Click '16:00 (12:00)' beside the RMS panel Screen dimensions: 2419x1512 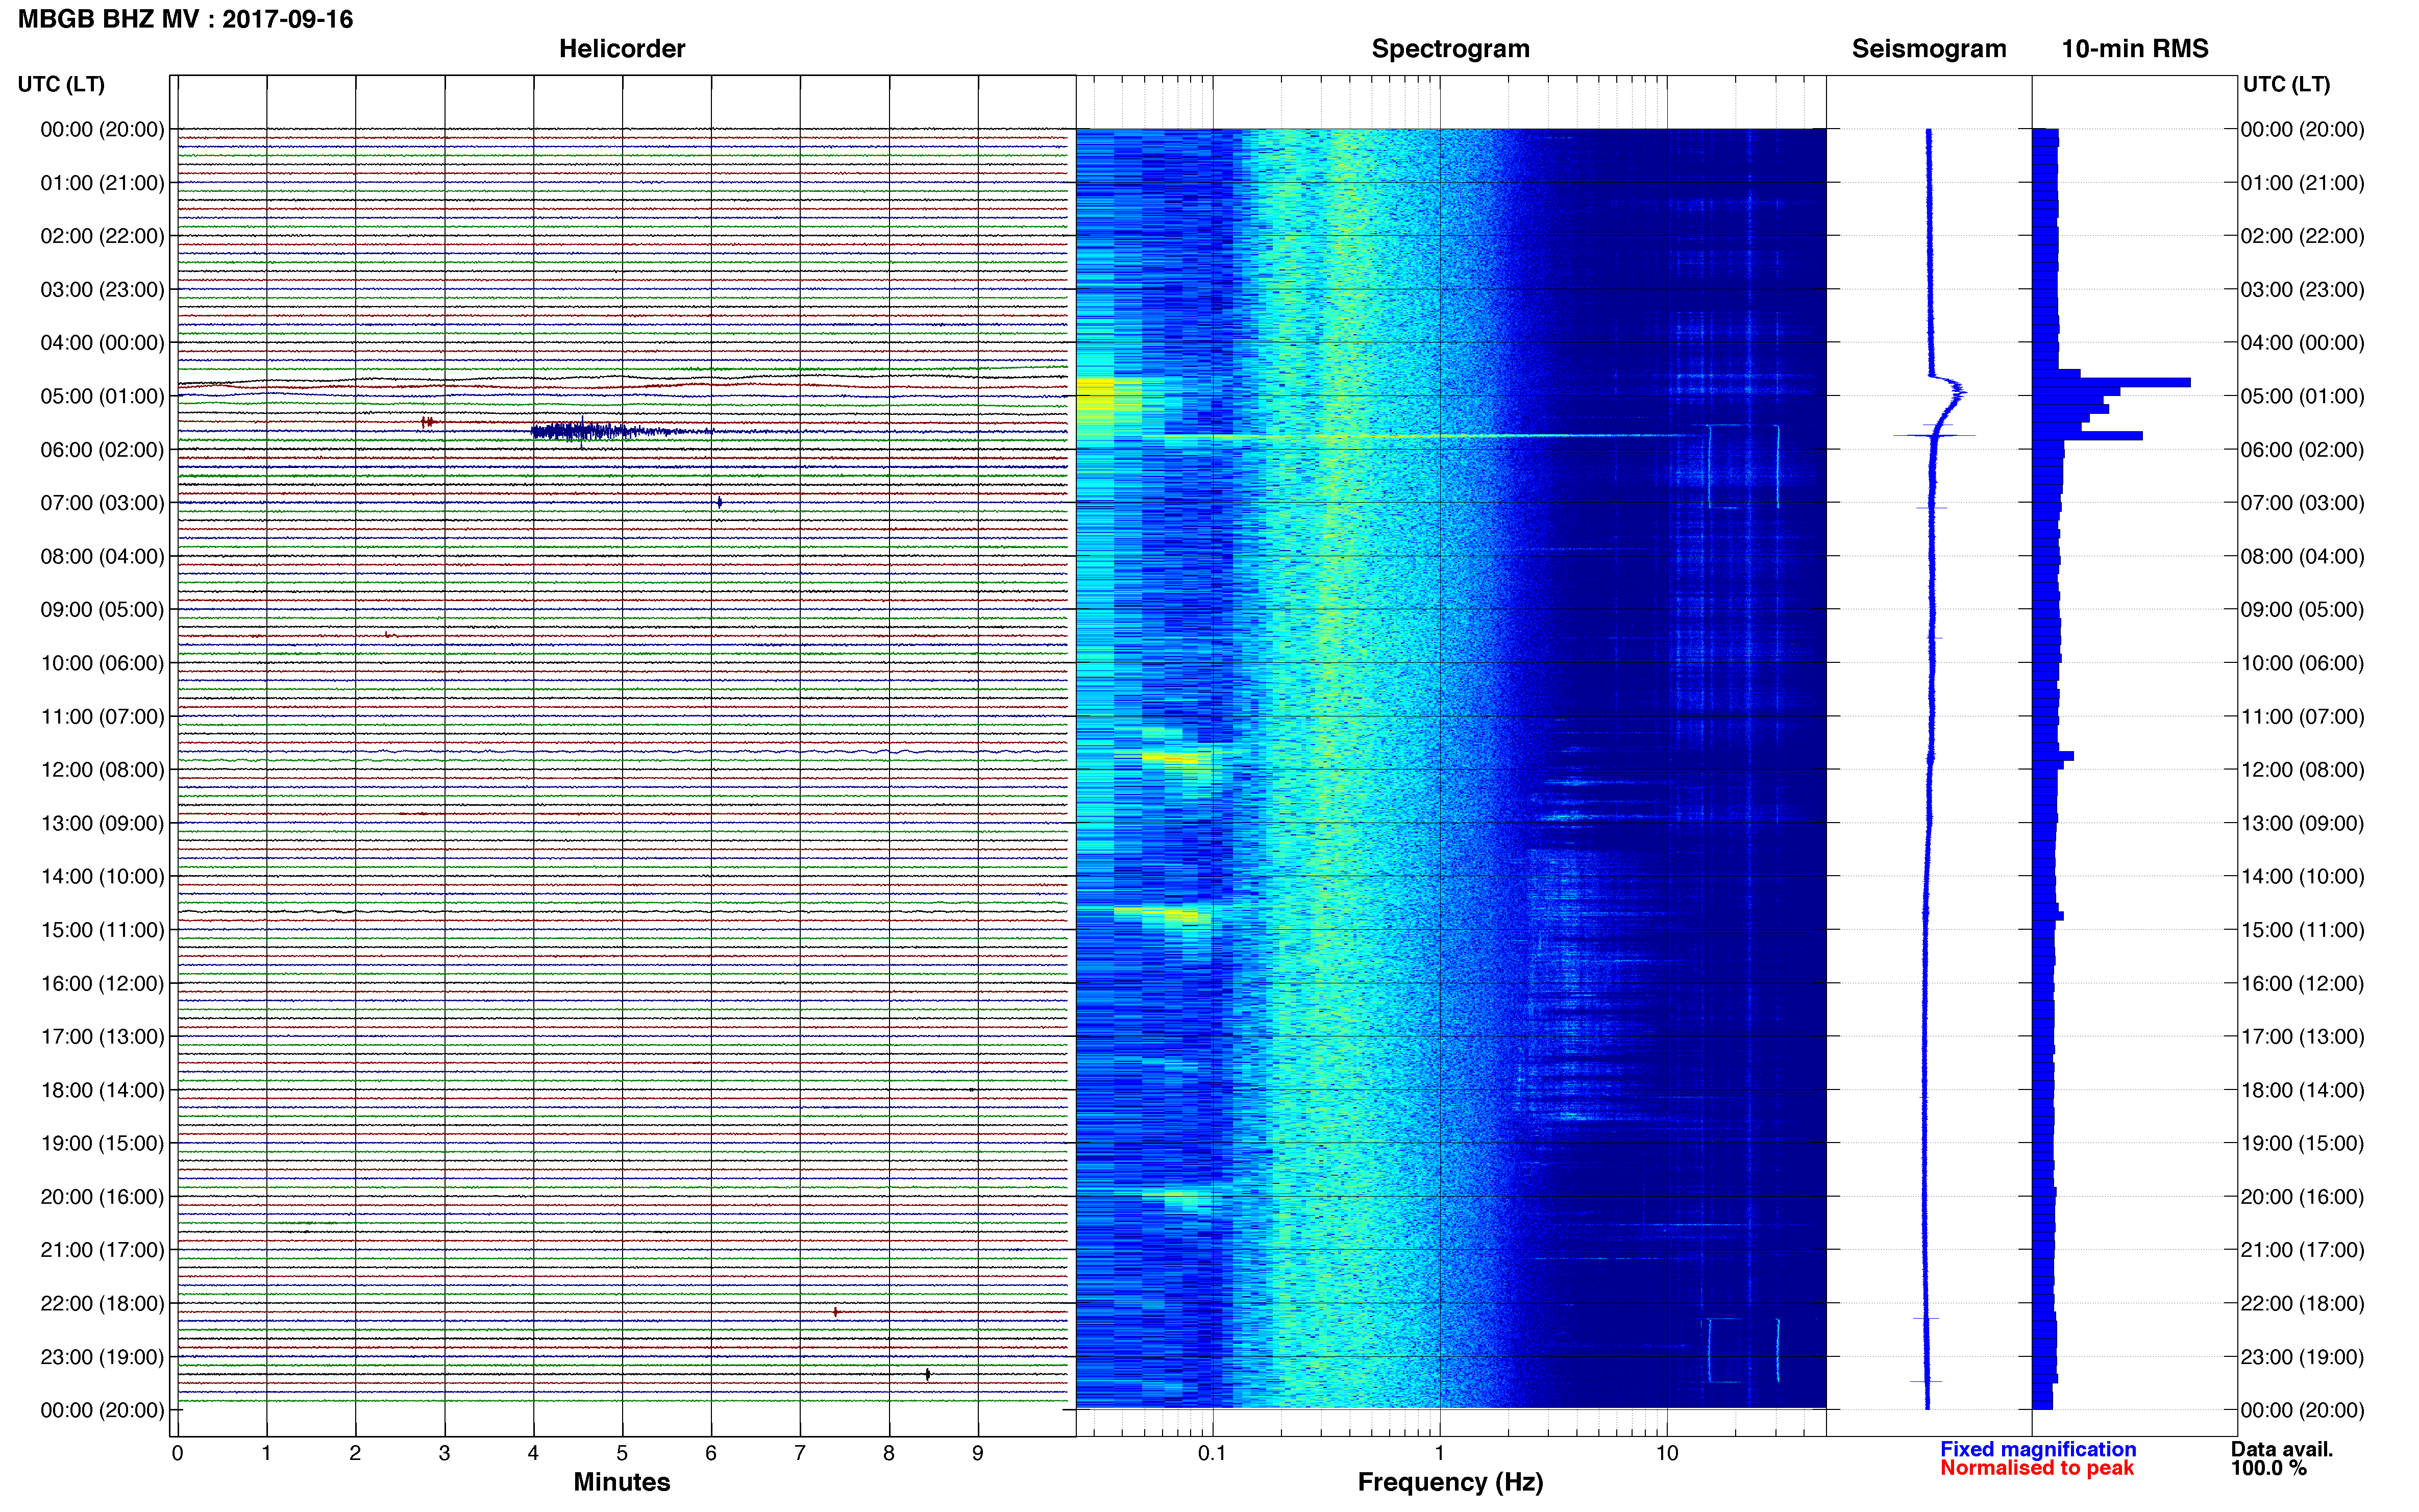click(x=2302, y=983)
